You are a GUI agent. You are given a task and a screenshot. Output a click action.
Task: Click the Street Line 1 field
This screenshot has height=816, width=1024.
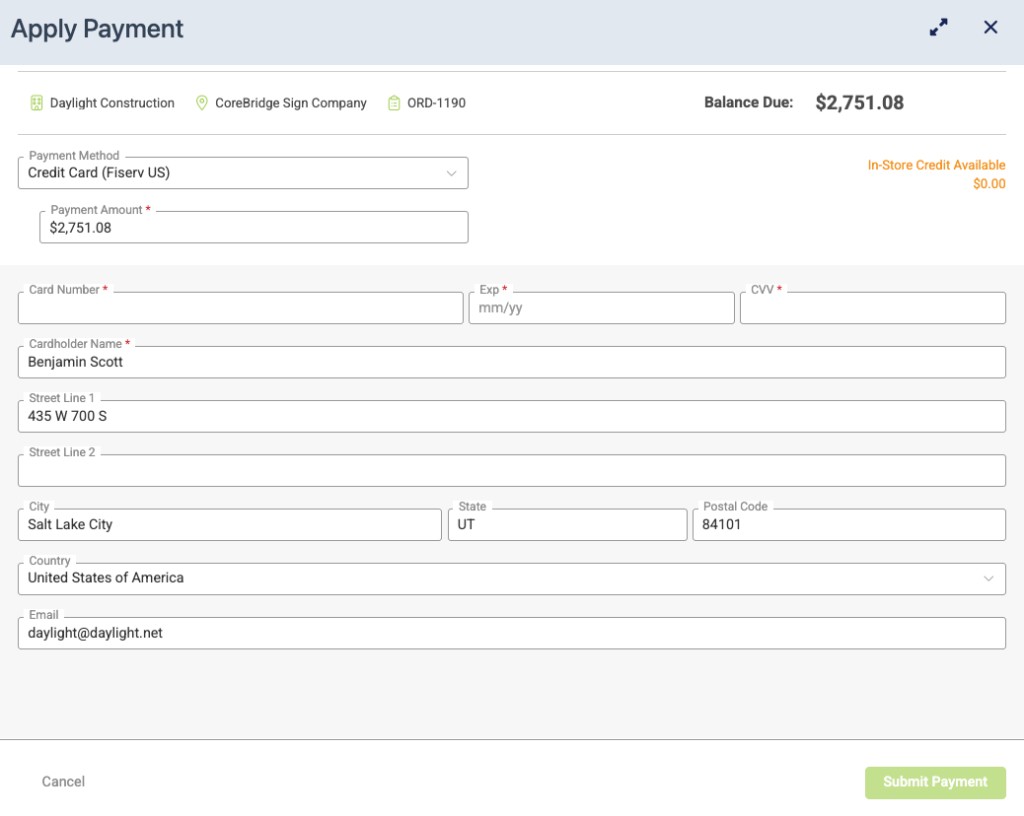[511, 416]
